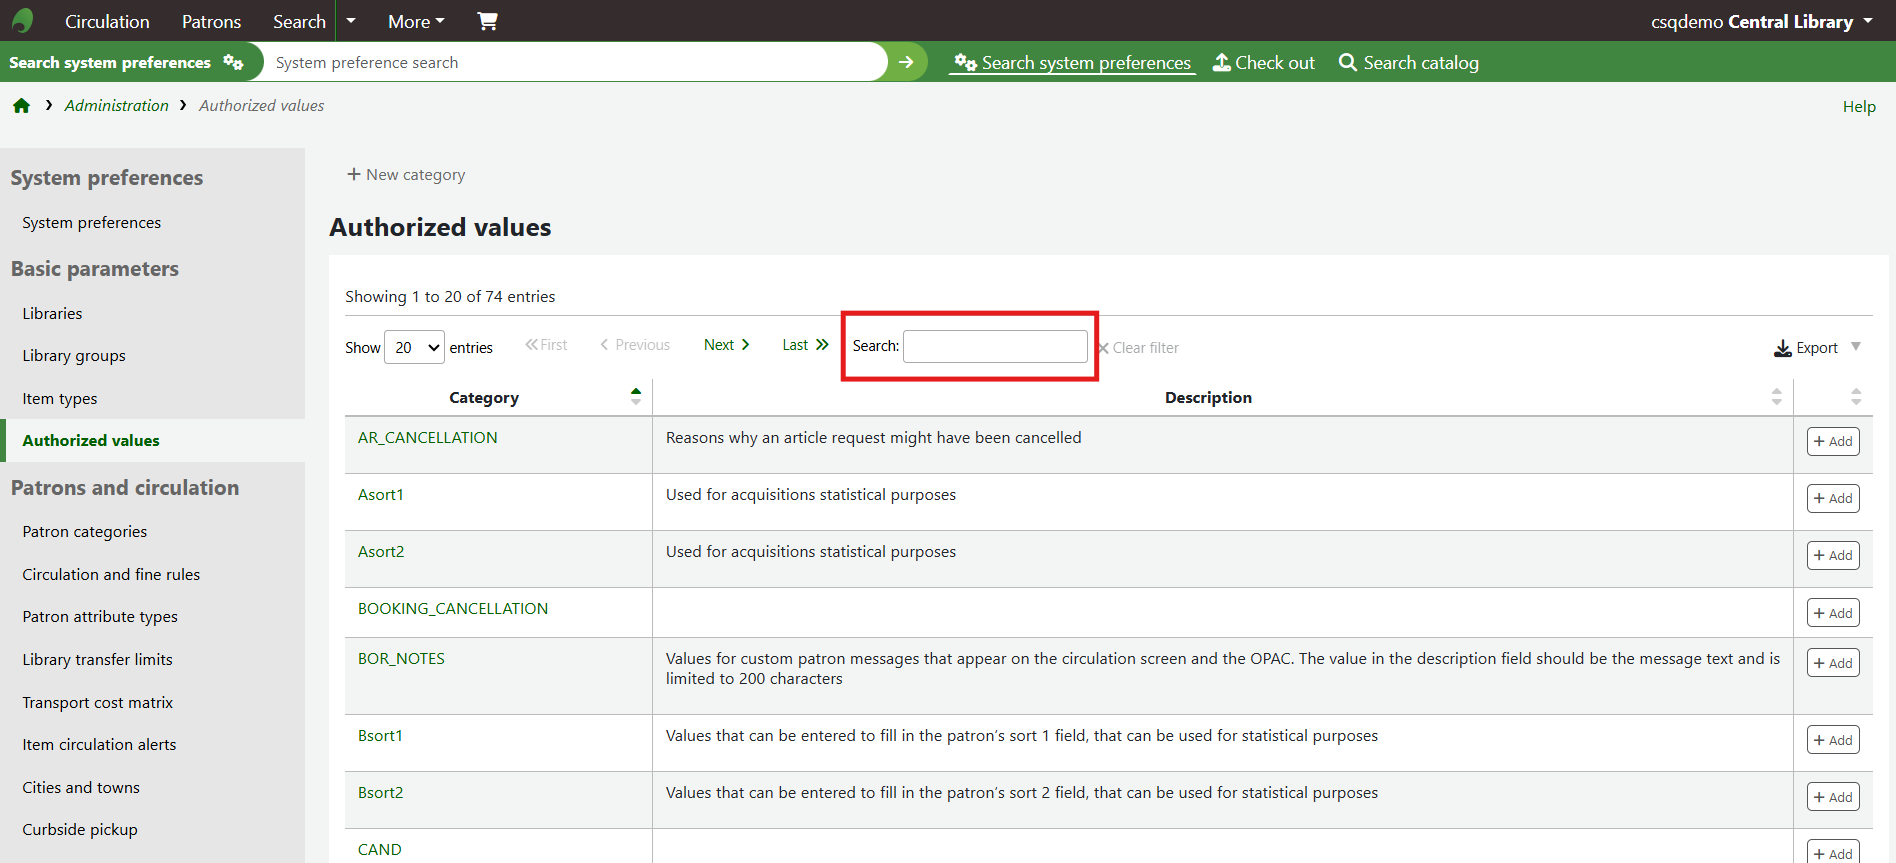Change the Show entries count dropdown

click(x=414, y=347)
